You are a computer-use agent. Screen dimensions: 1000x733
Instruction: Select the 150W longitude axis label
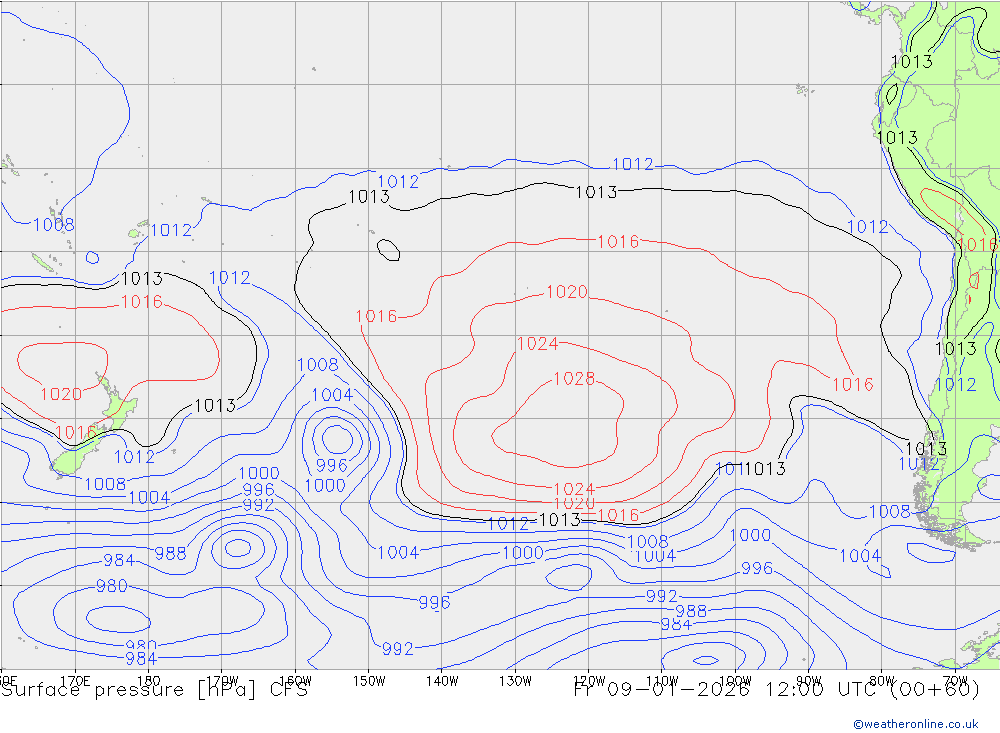(x=369, y=680)
